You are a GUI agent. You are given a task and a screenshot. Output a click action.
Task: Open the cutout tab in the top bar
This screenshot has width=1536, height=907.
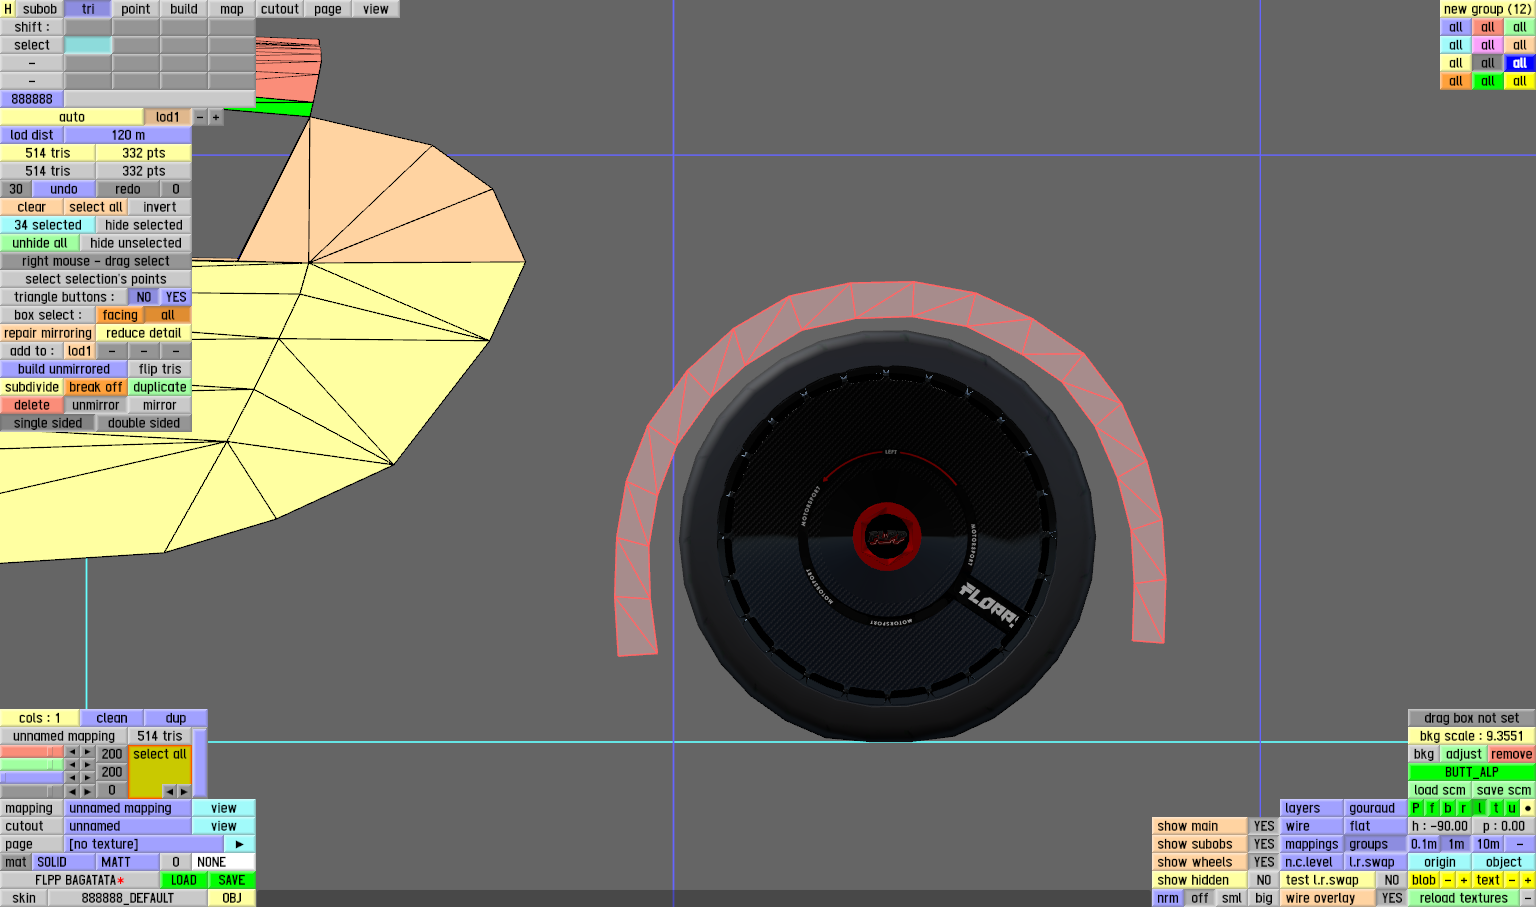280,9
